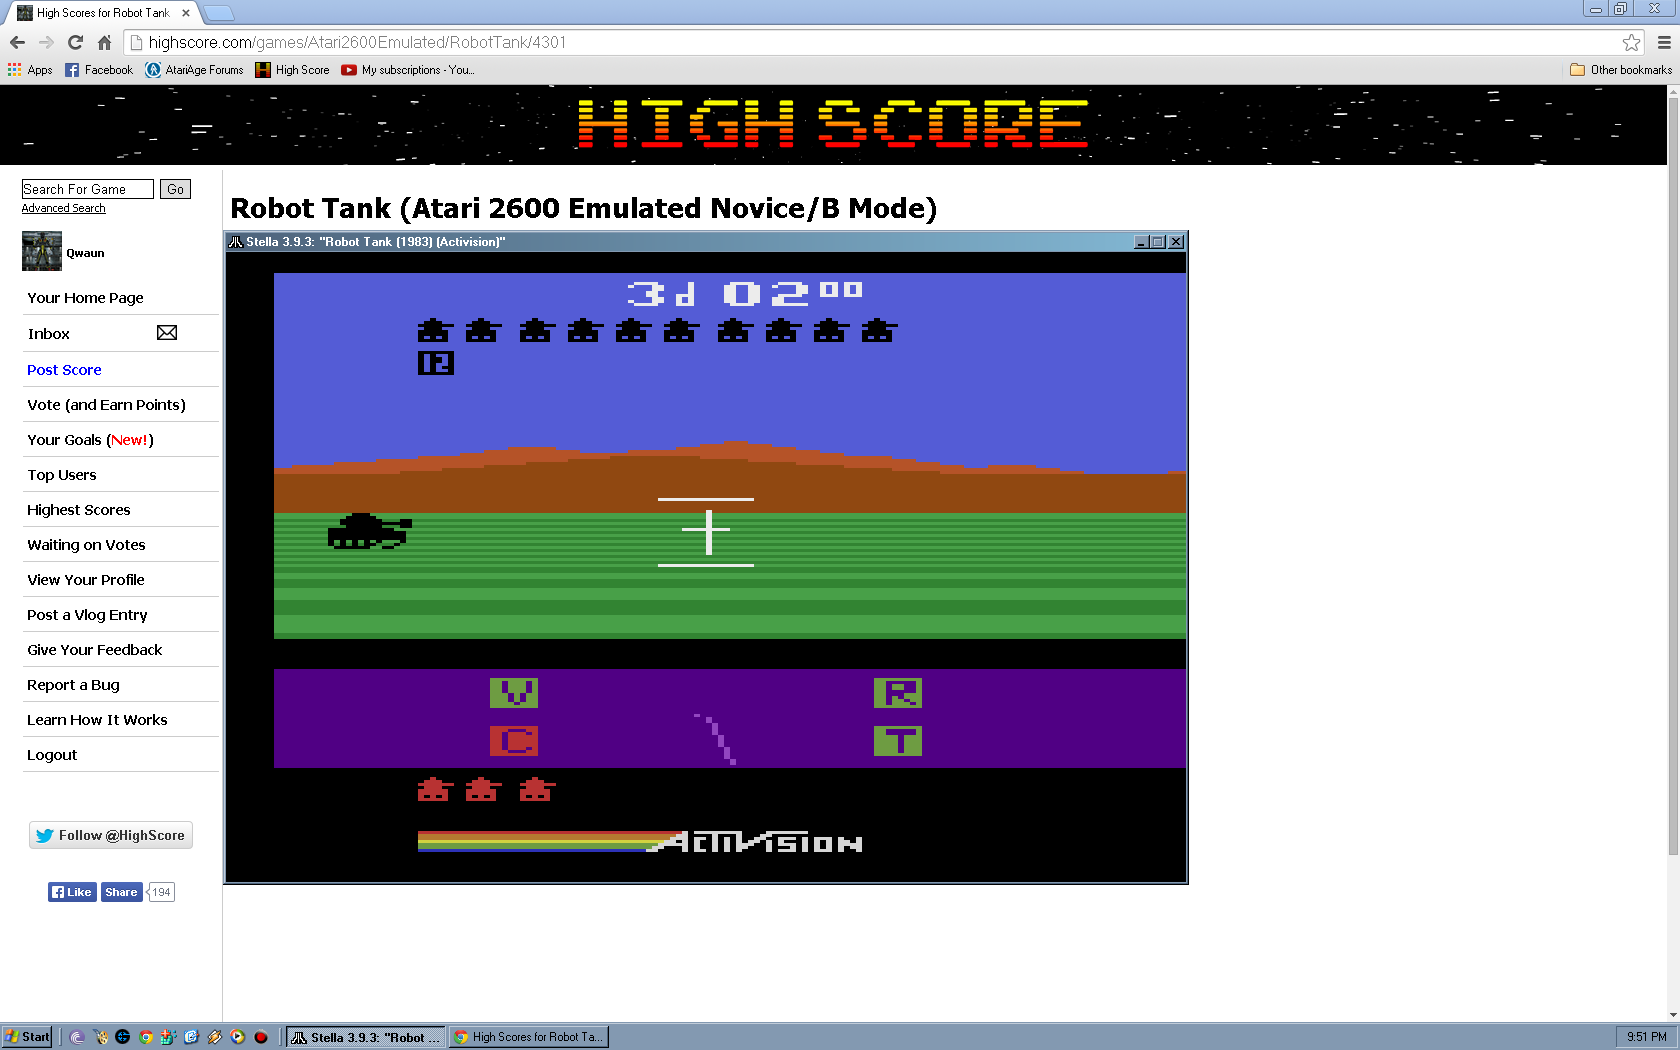Click the browser Forward arrow

click(46, 42)
